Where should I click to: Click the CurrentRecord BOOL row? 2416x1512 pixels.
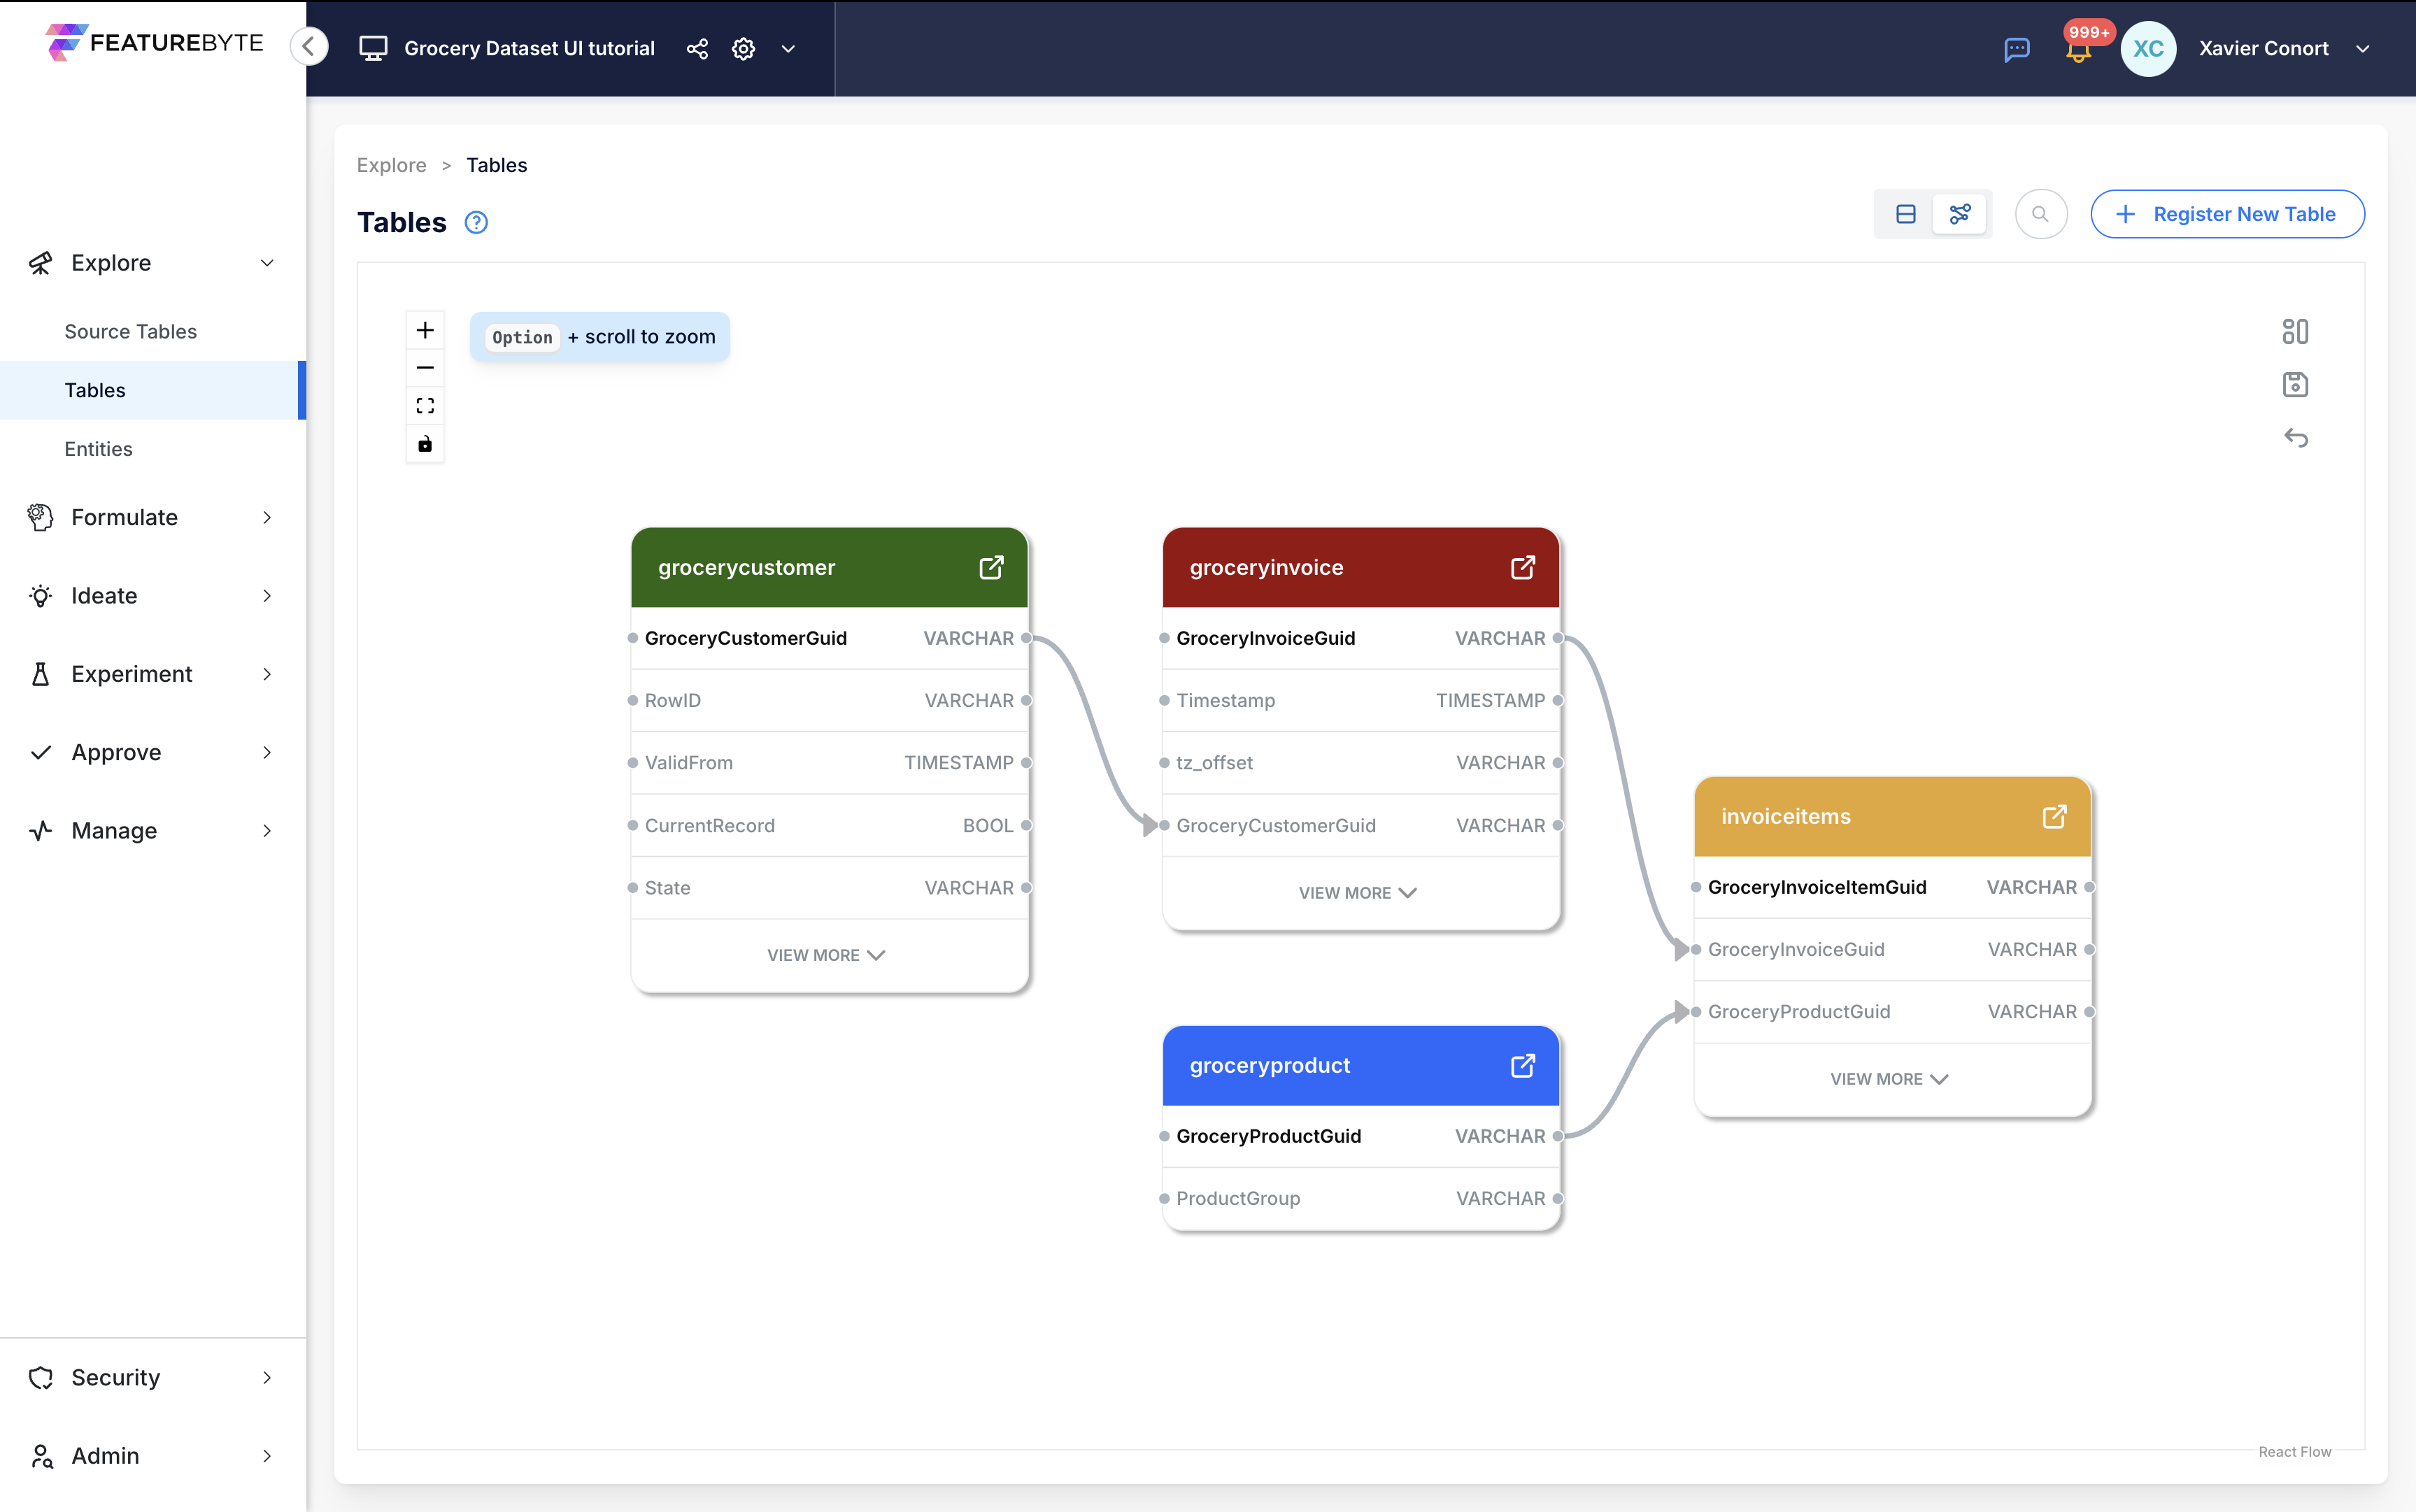tap(829, 825)
